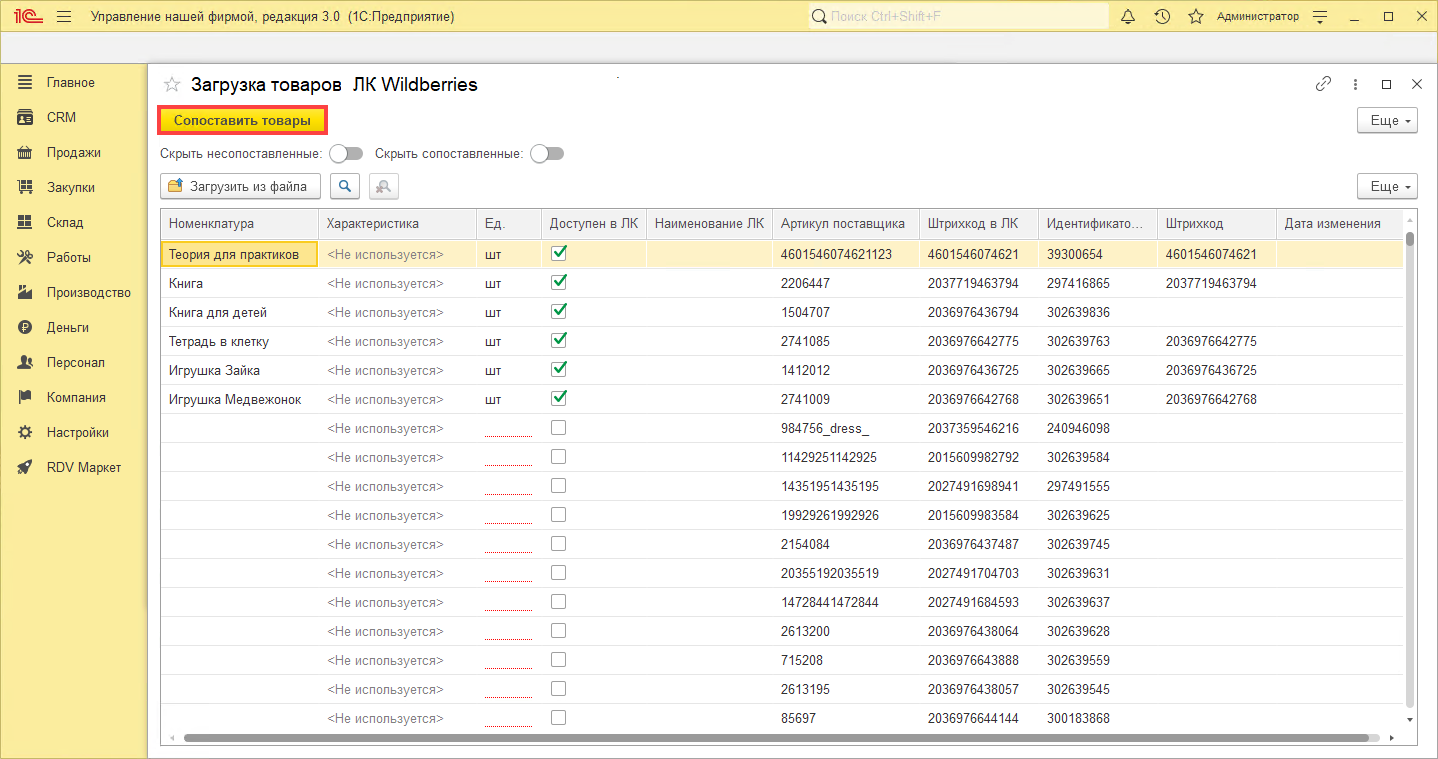Open the RDV Маркет section
The height and width of the screenshot is (759, 1438).
click(x=84, y=467)
